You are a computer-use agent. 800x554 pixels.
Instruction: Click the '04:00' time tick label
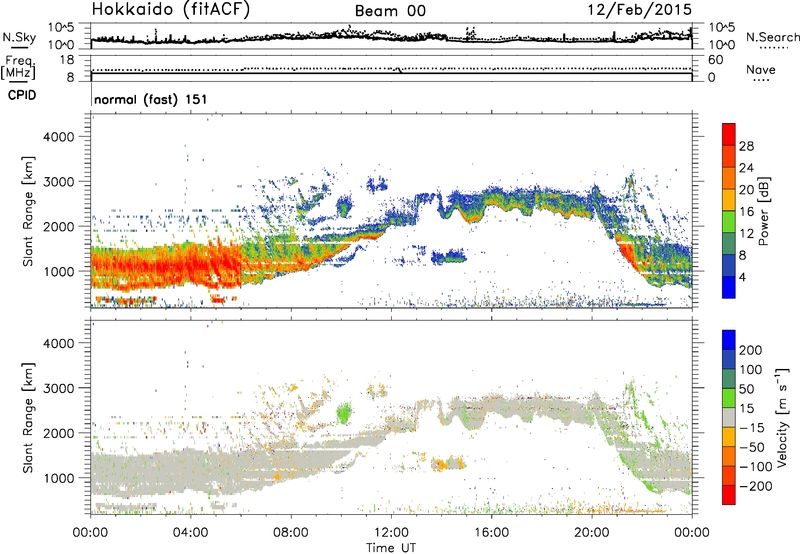click(190, 533)
